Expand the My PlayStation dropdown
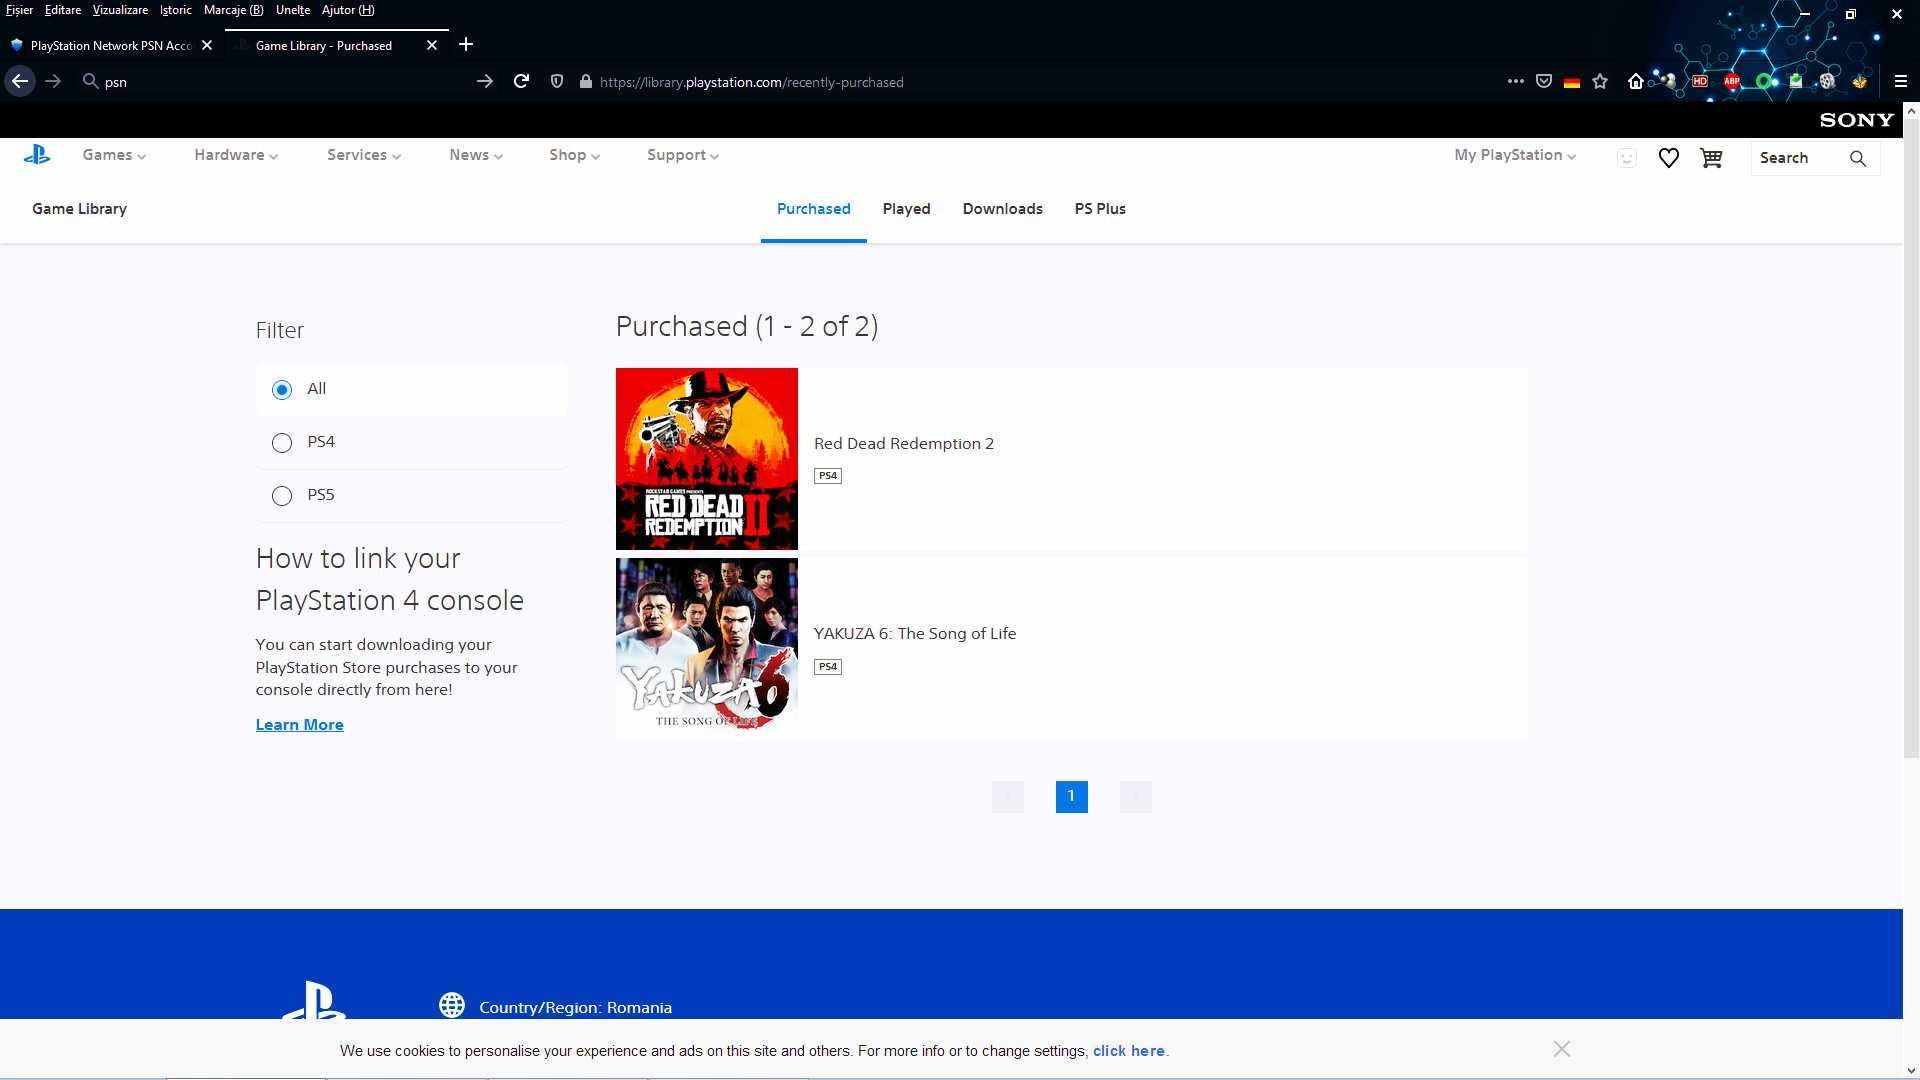 (x=1515, y=155)
